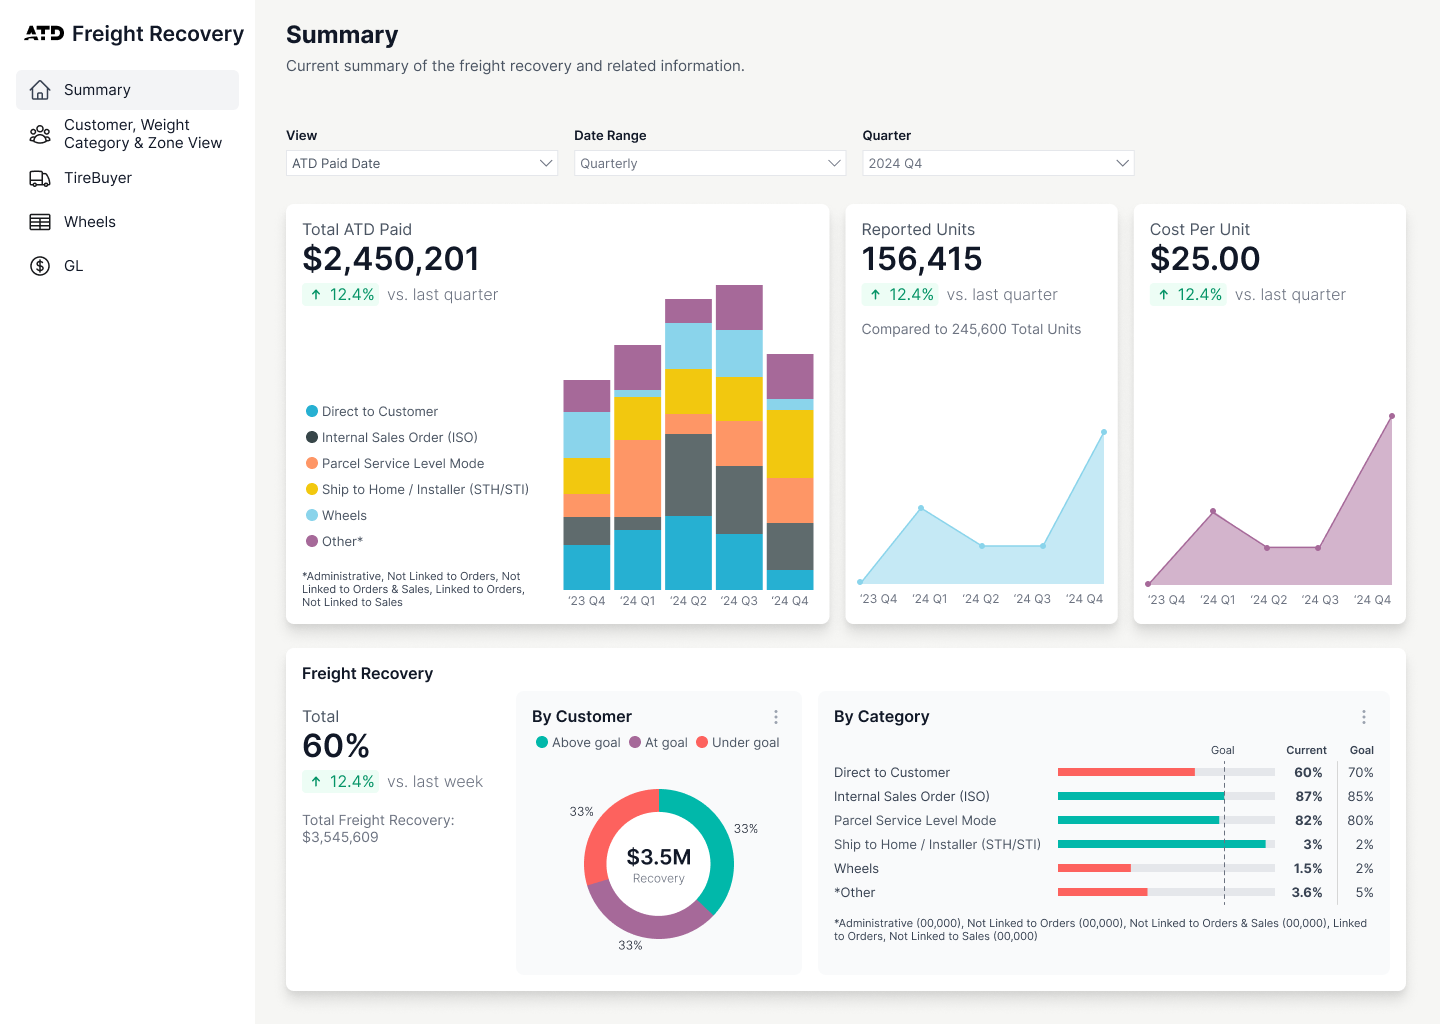The height and width of the screenshot is (1024, 1440).
Task: Click up-arrow icon in Total ATD Paid badge
Action: (316, 295)
